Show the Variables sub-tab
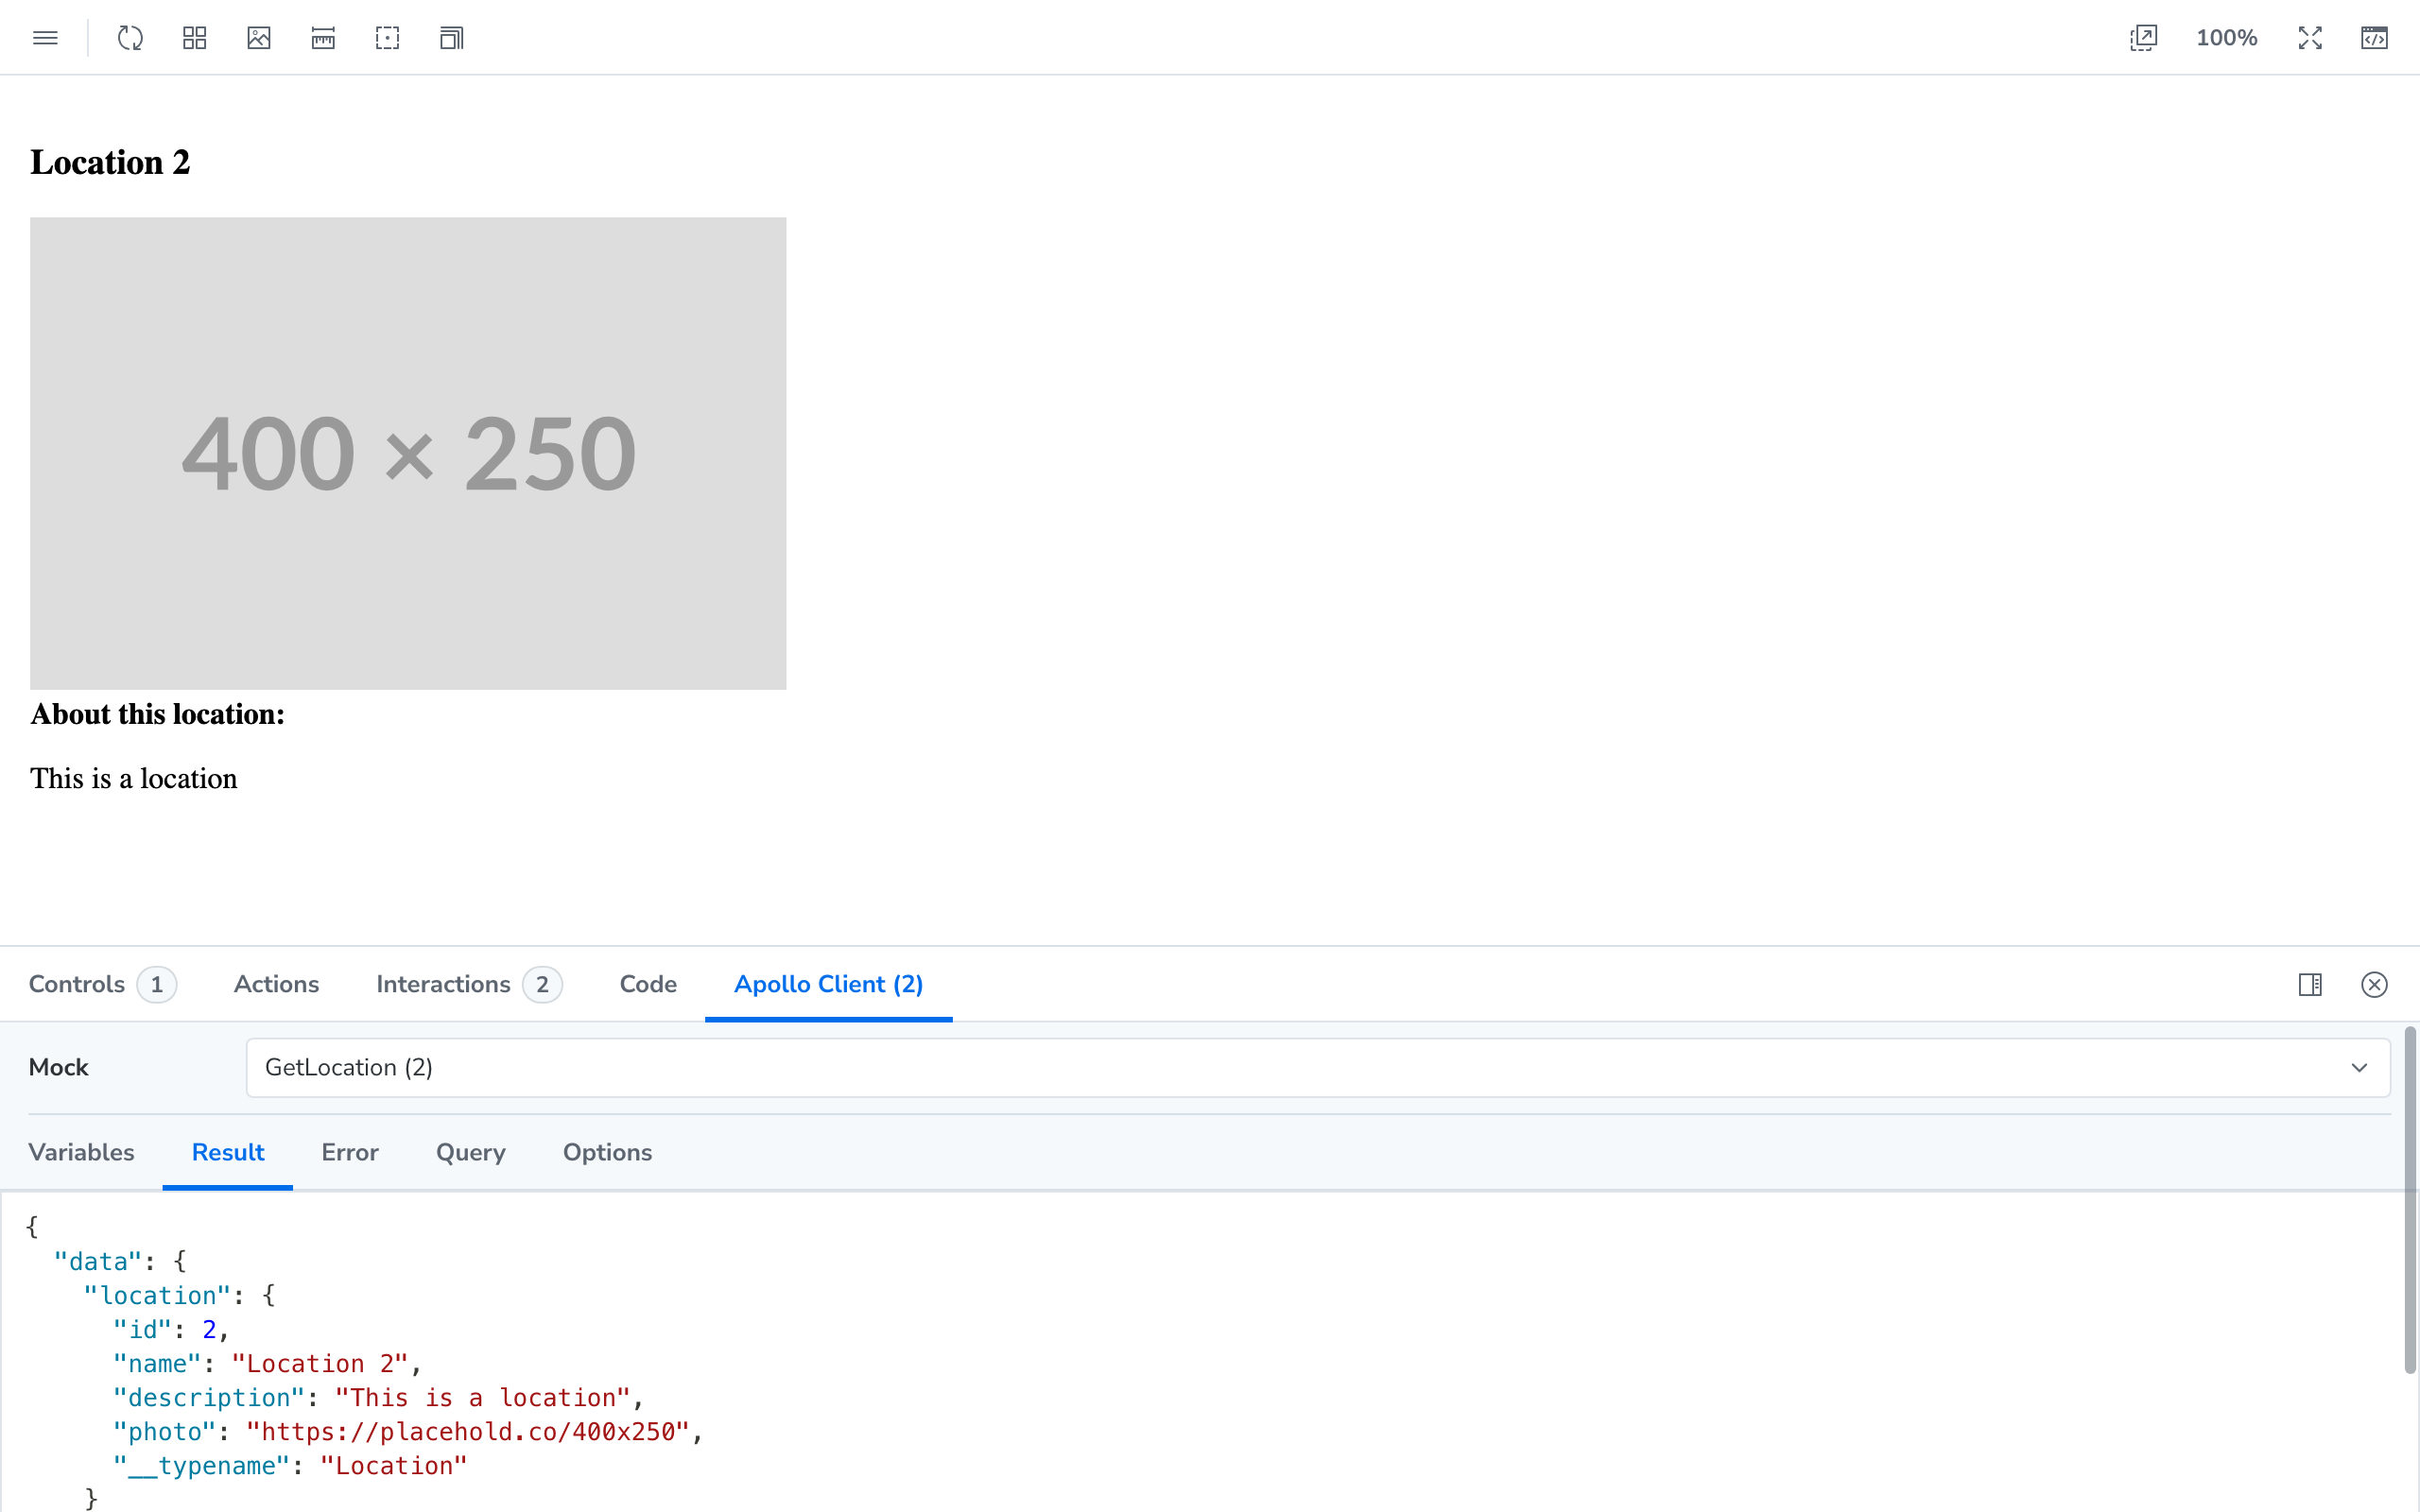The width and height of the screenshot is (2420, 1512). (x=81, y=1152)
